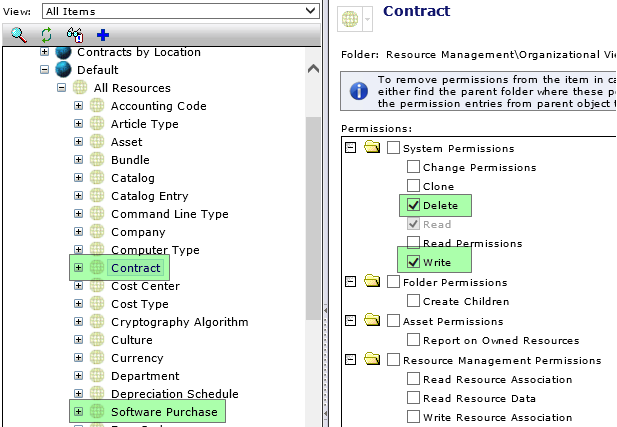Click the Resource Management Permissions folder icon
617x427 pixels.
click(x=372, y=359)
